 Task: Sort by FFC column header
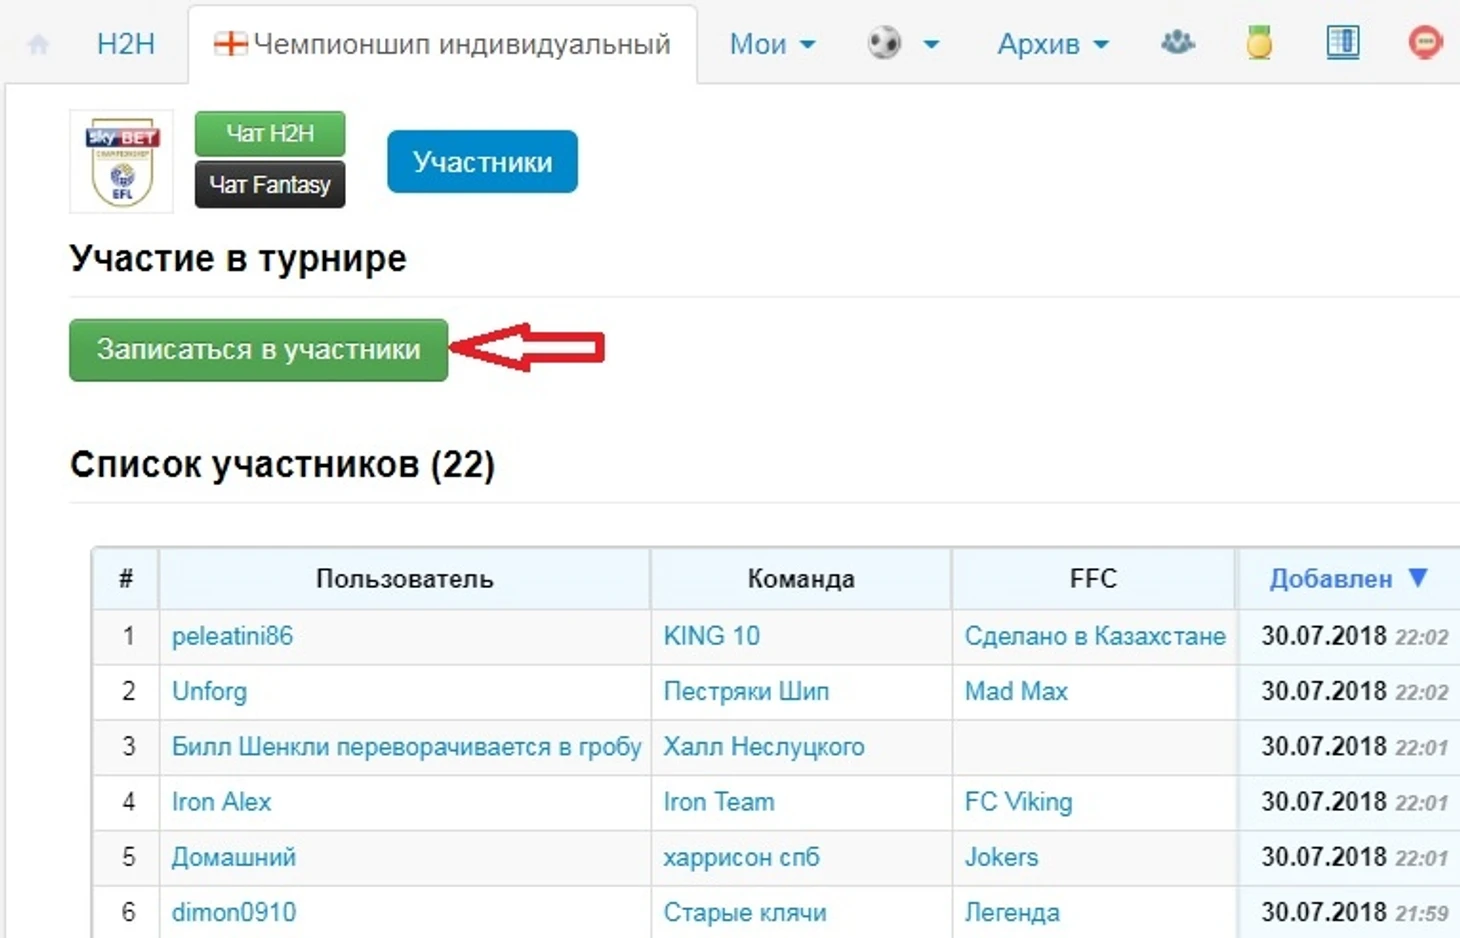click(x=1093, y=578)
